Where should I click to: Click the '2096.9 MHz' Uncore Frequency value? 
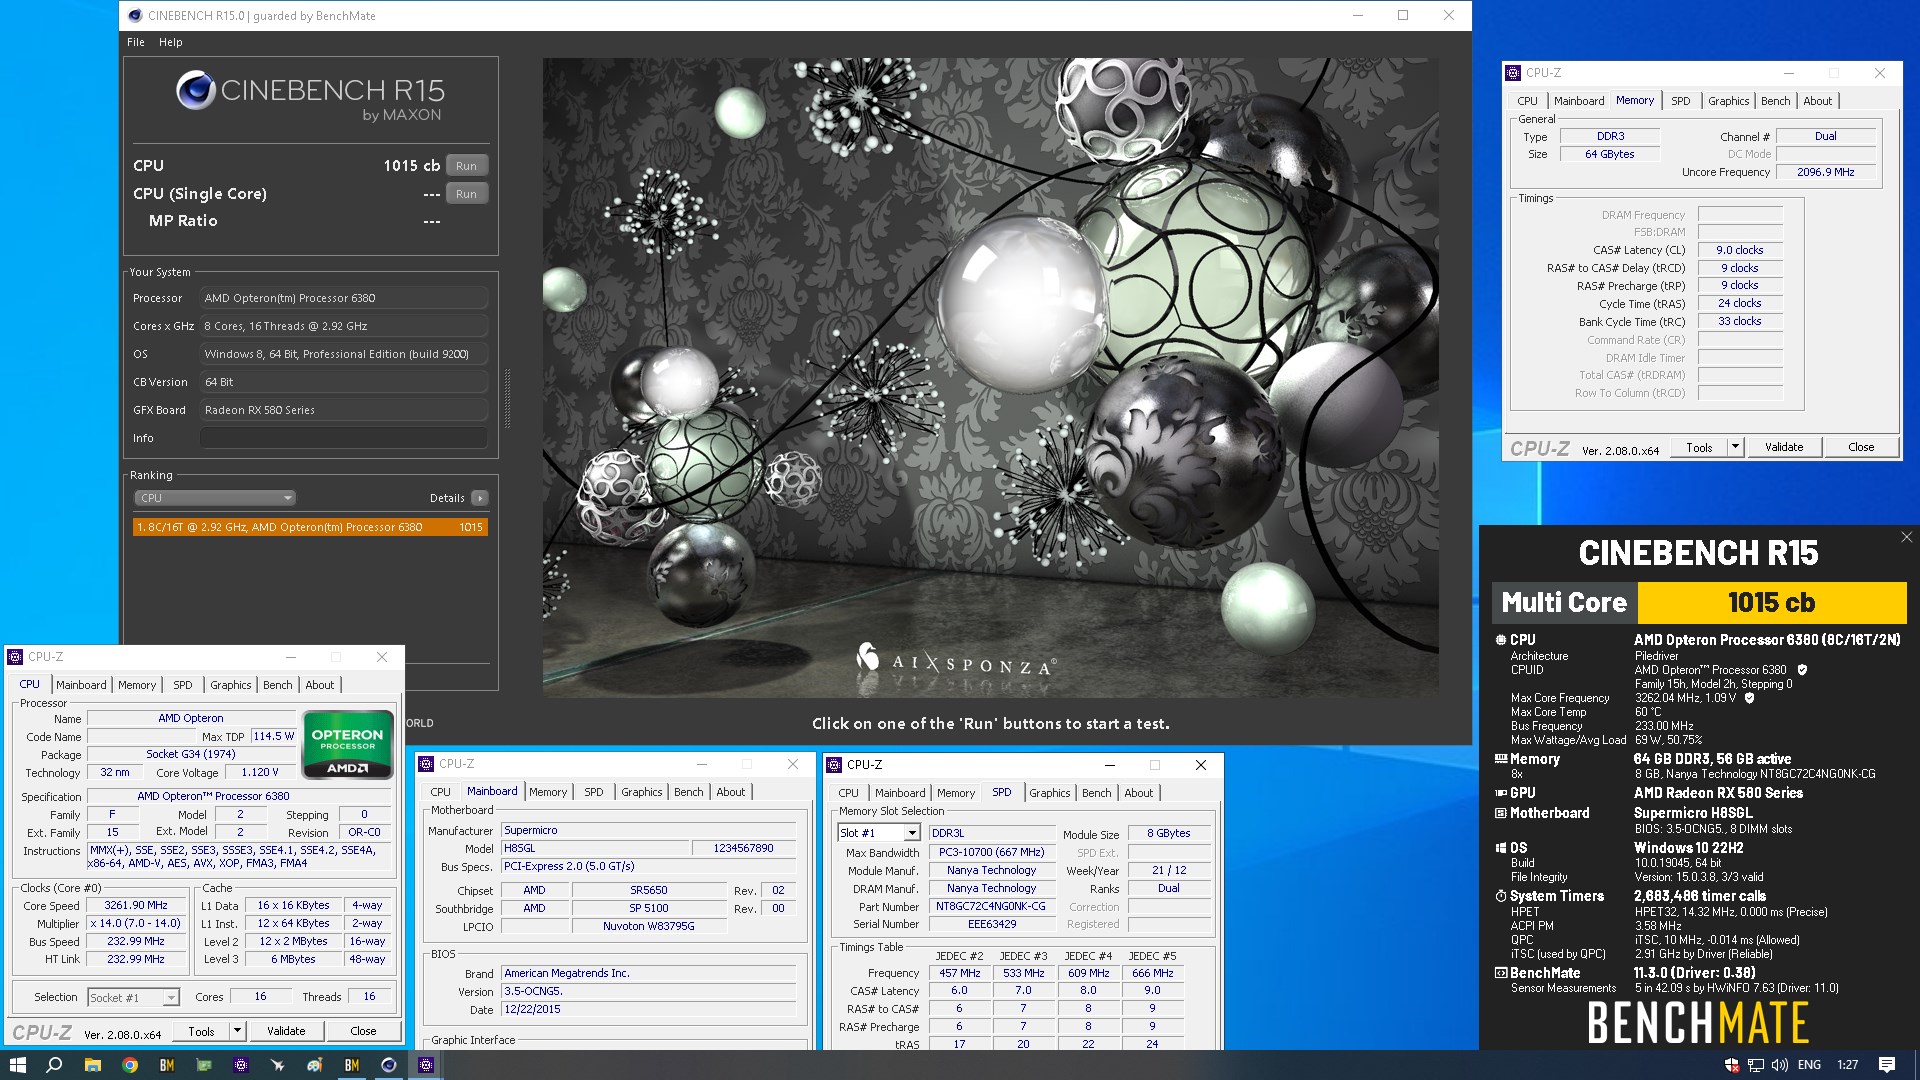(x=1825, y=172)
